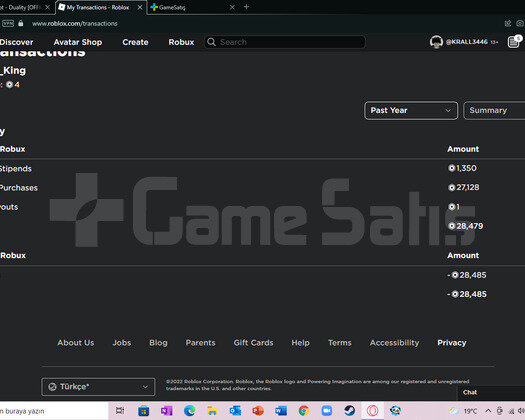This screenshot has width=525, height=420.
Task: Open the Jobs footer link
Action: pyautogui.click(x=122, y=343)
